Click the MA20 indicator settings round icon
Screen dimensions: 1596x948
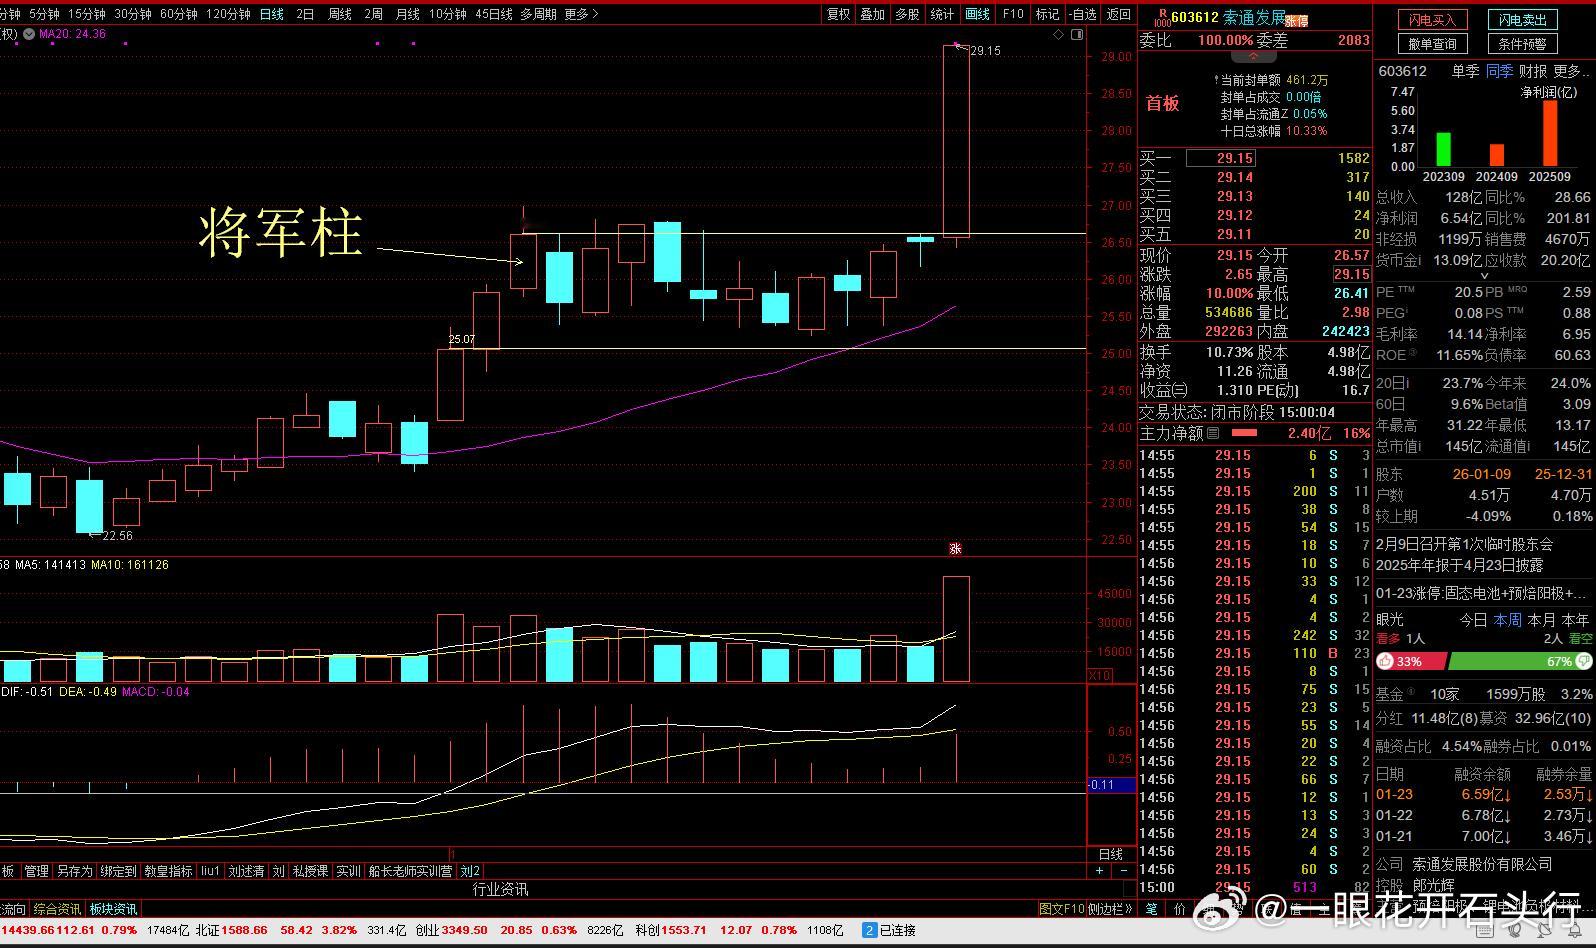coord(28,34)
